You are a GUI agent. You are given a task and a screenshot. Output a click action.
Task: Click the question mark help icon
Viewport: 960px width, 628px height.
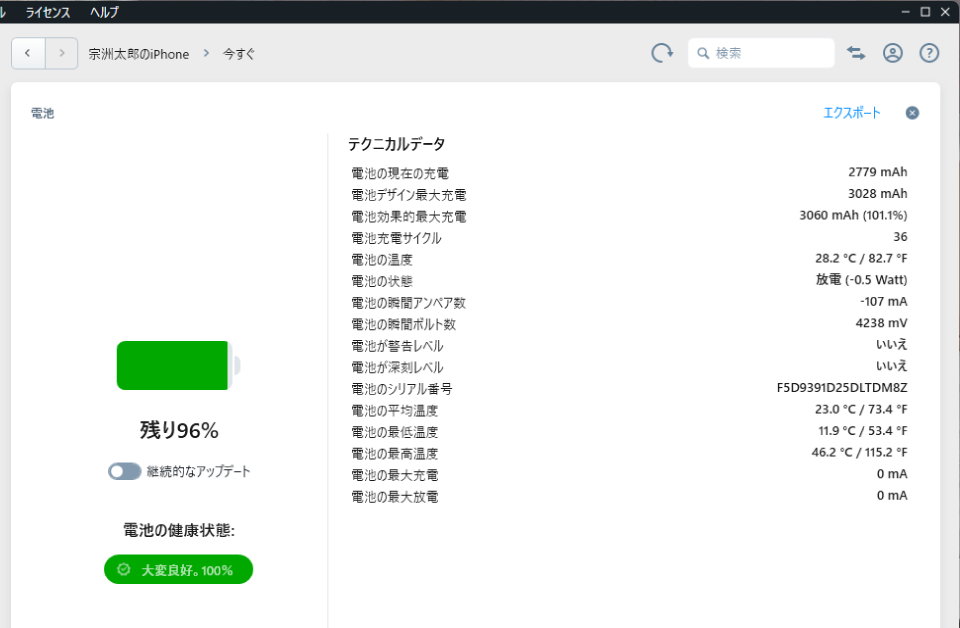click(x=929, y=53)
